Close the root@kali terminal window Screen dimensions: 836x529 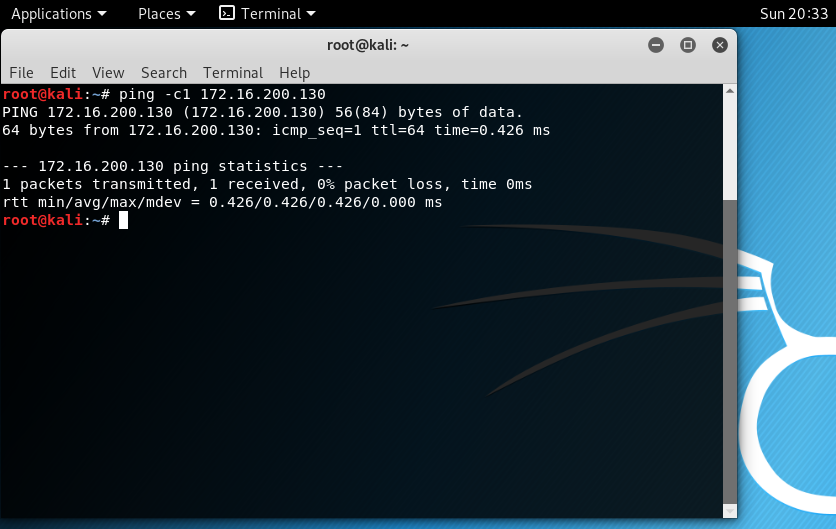tap(720, 45)
